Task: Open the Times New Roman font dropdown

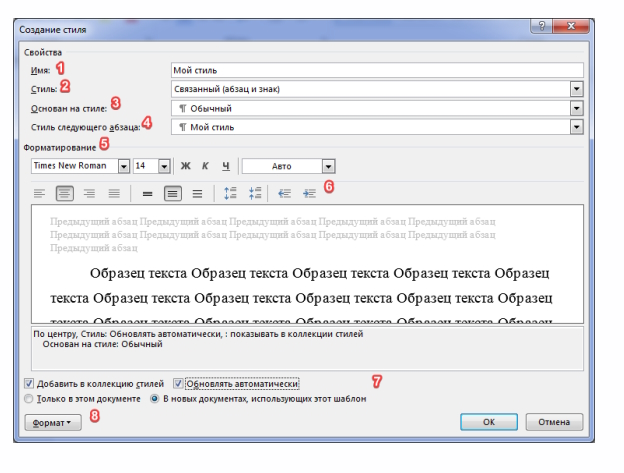Action: point(124,166)
